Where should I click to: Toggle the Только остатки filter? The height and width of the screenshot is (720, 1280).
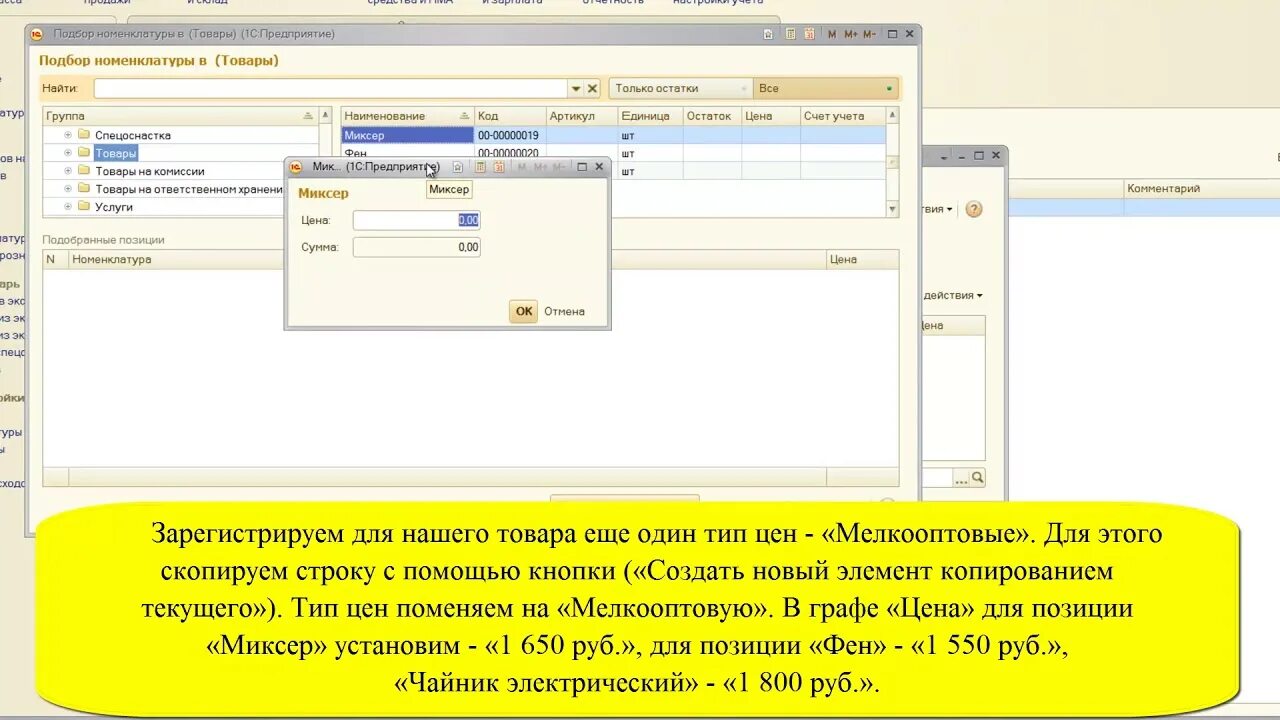680,88
